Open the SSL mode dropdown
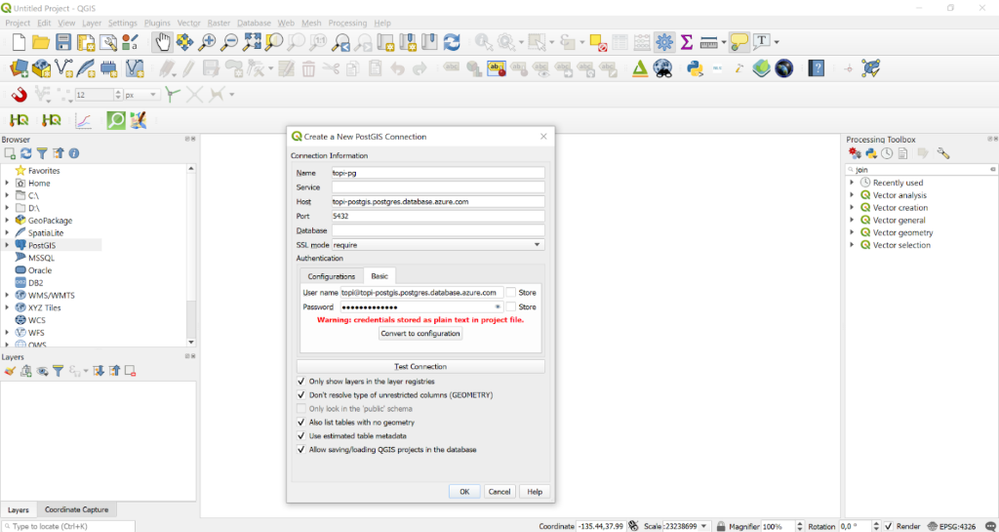 [438, 245]
